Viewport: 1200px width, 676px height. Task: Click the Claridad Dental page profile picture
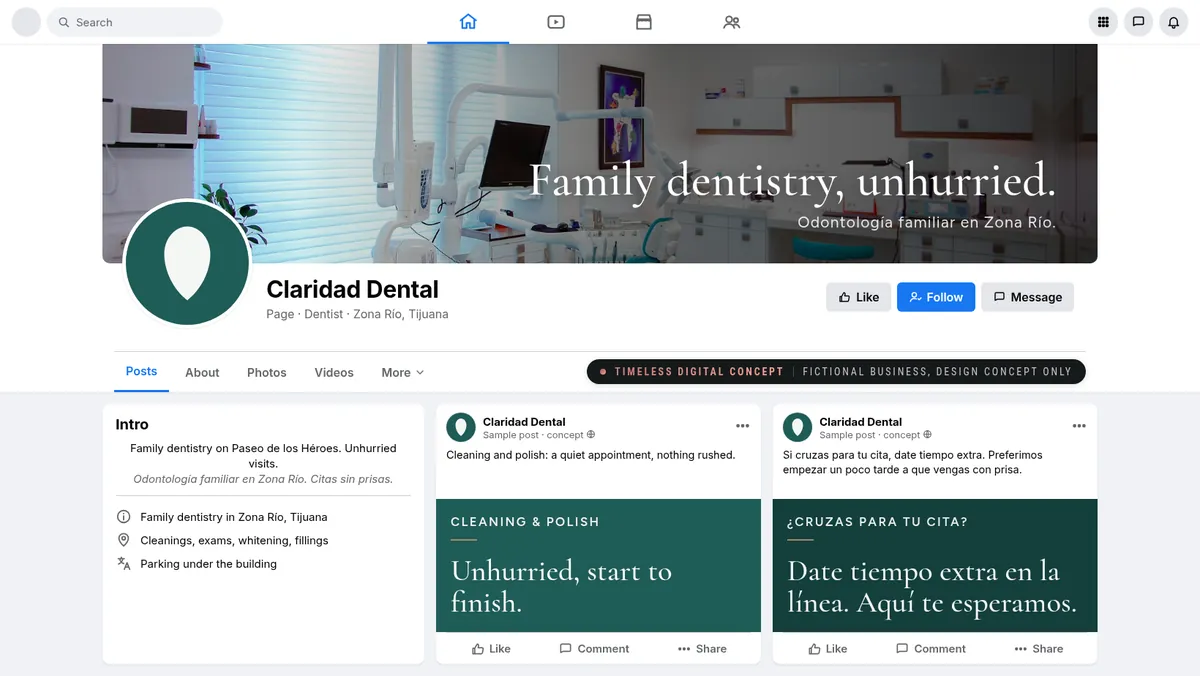pyautogui.click(x=187, y=263)
